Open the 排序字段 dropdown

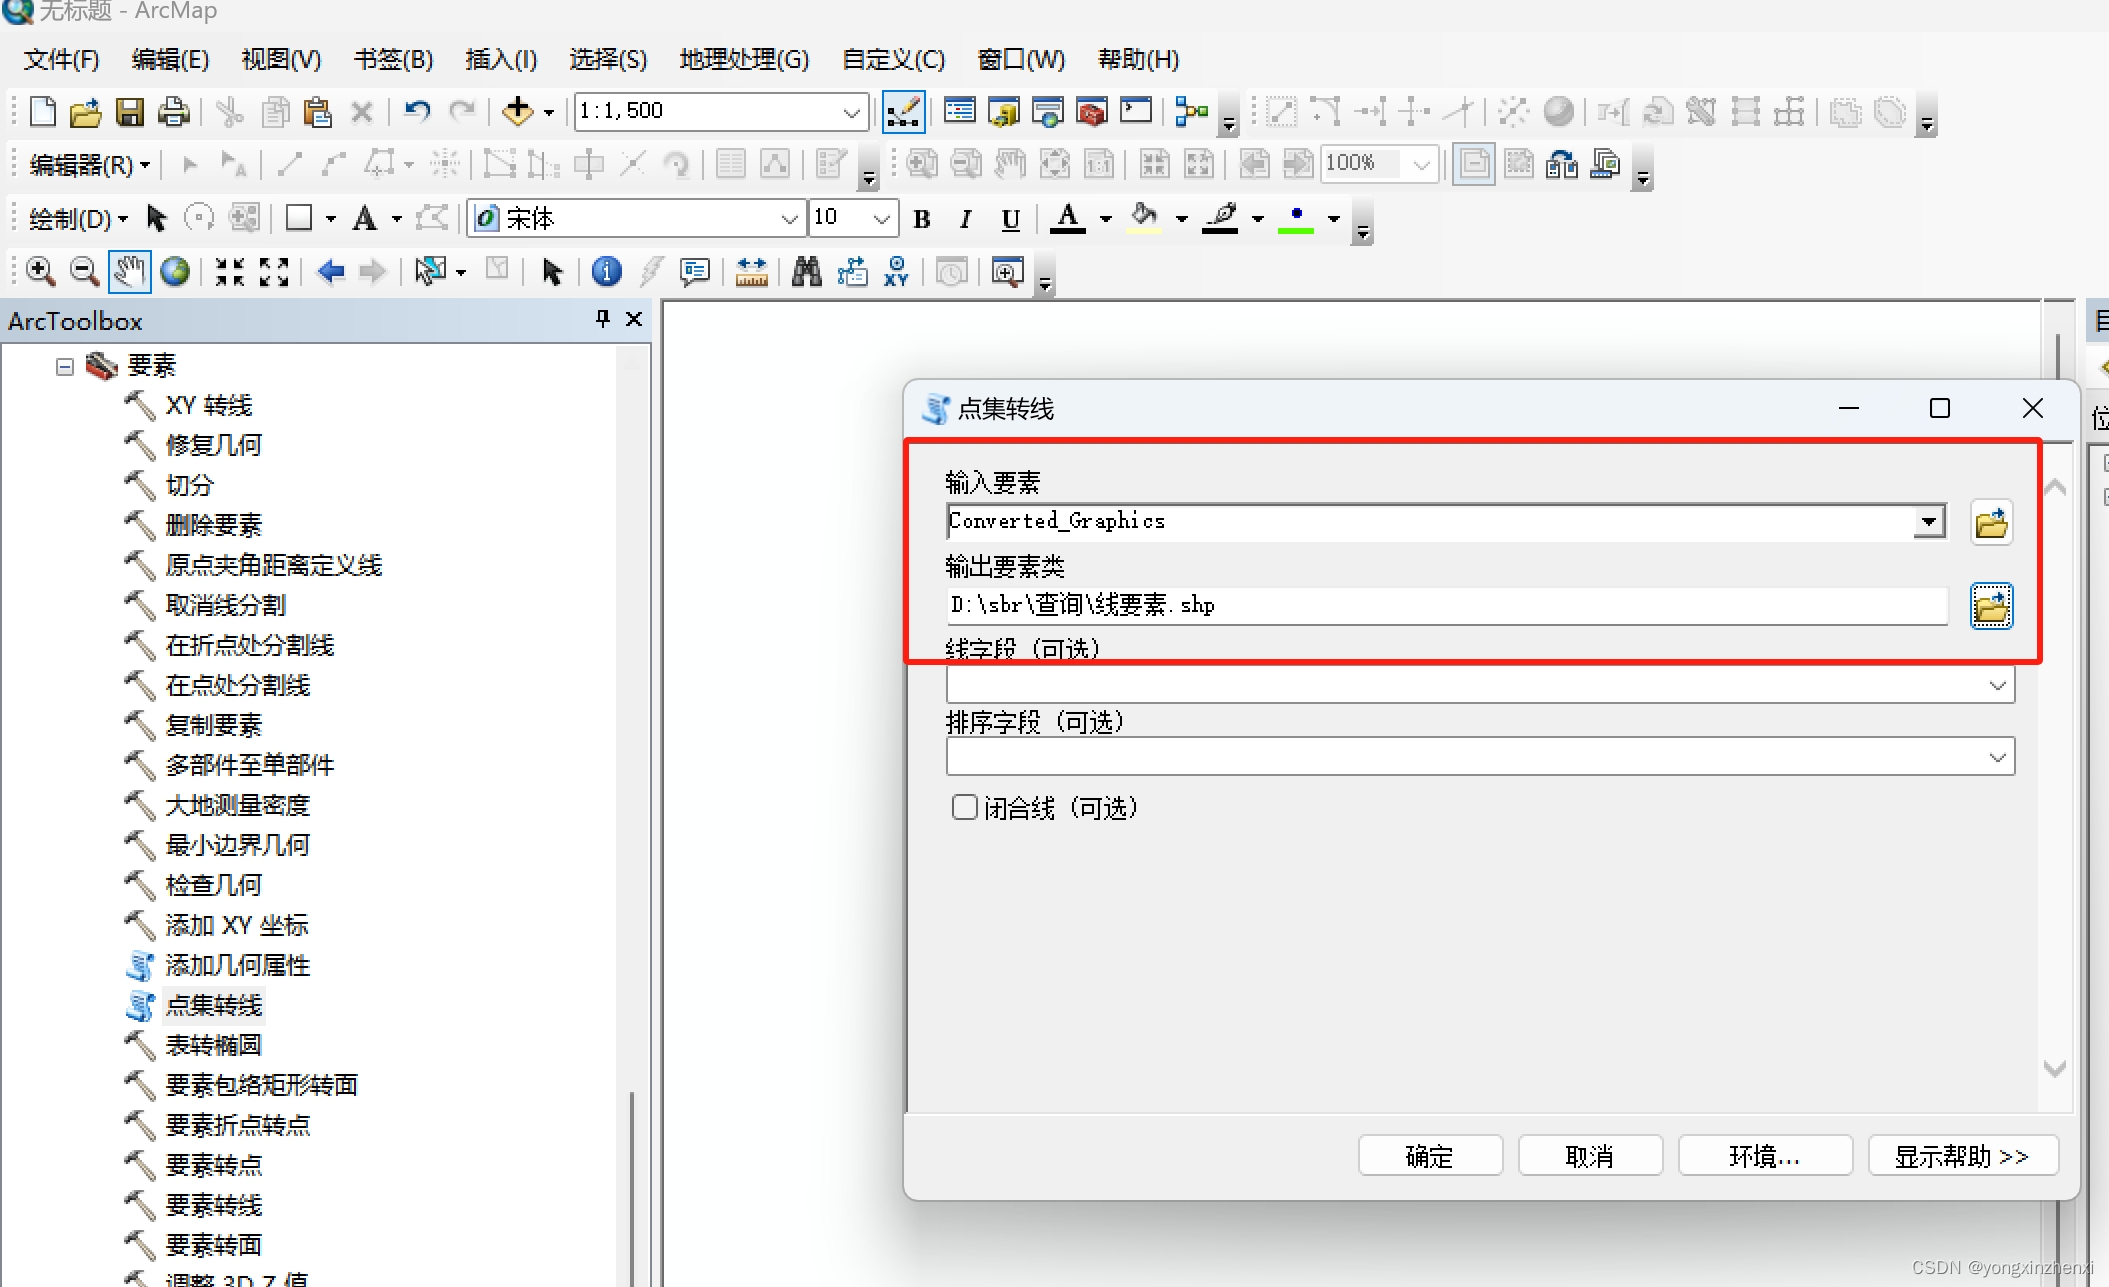coord(1997,757)
